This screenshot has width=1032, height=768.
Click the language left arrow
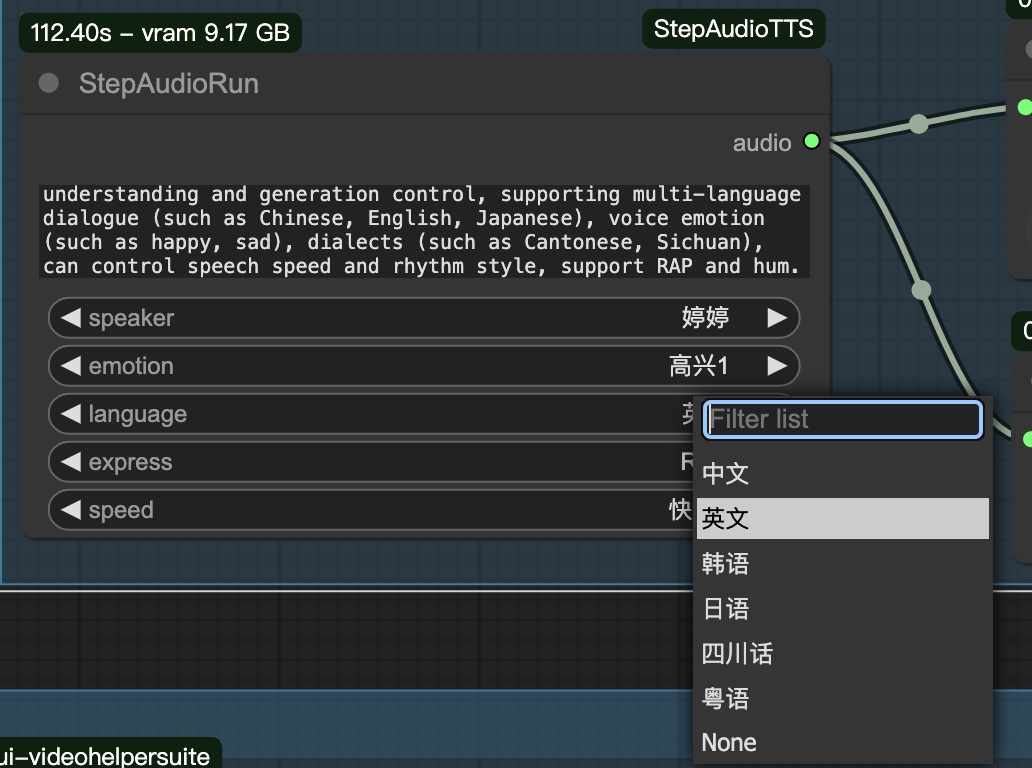point(70,414)
